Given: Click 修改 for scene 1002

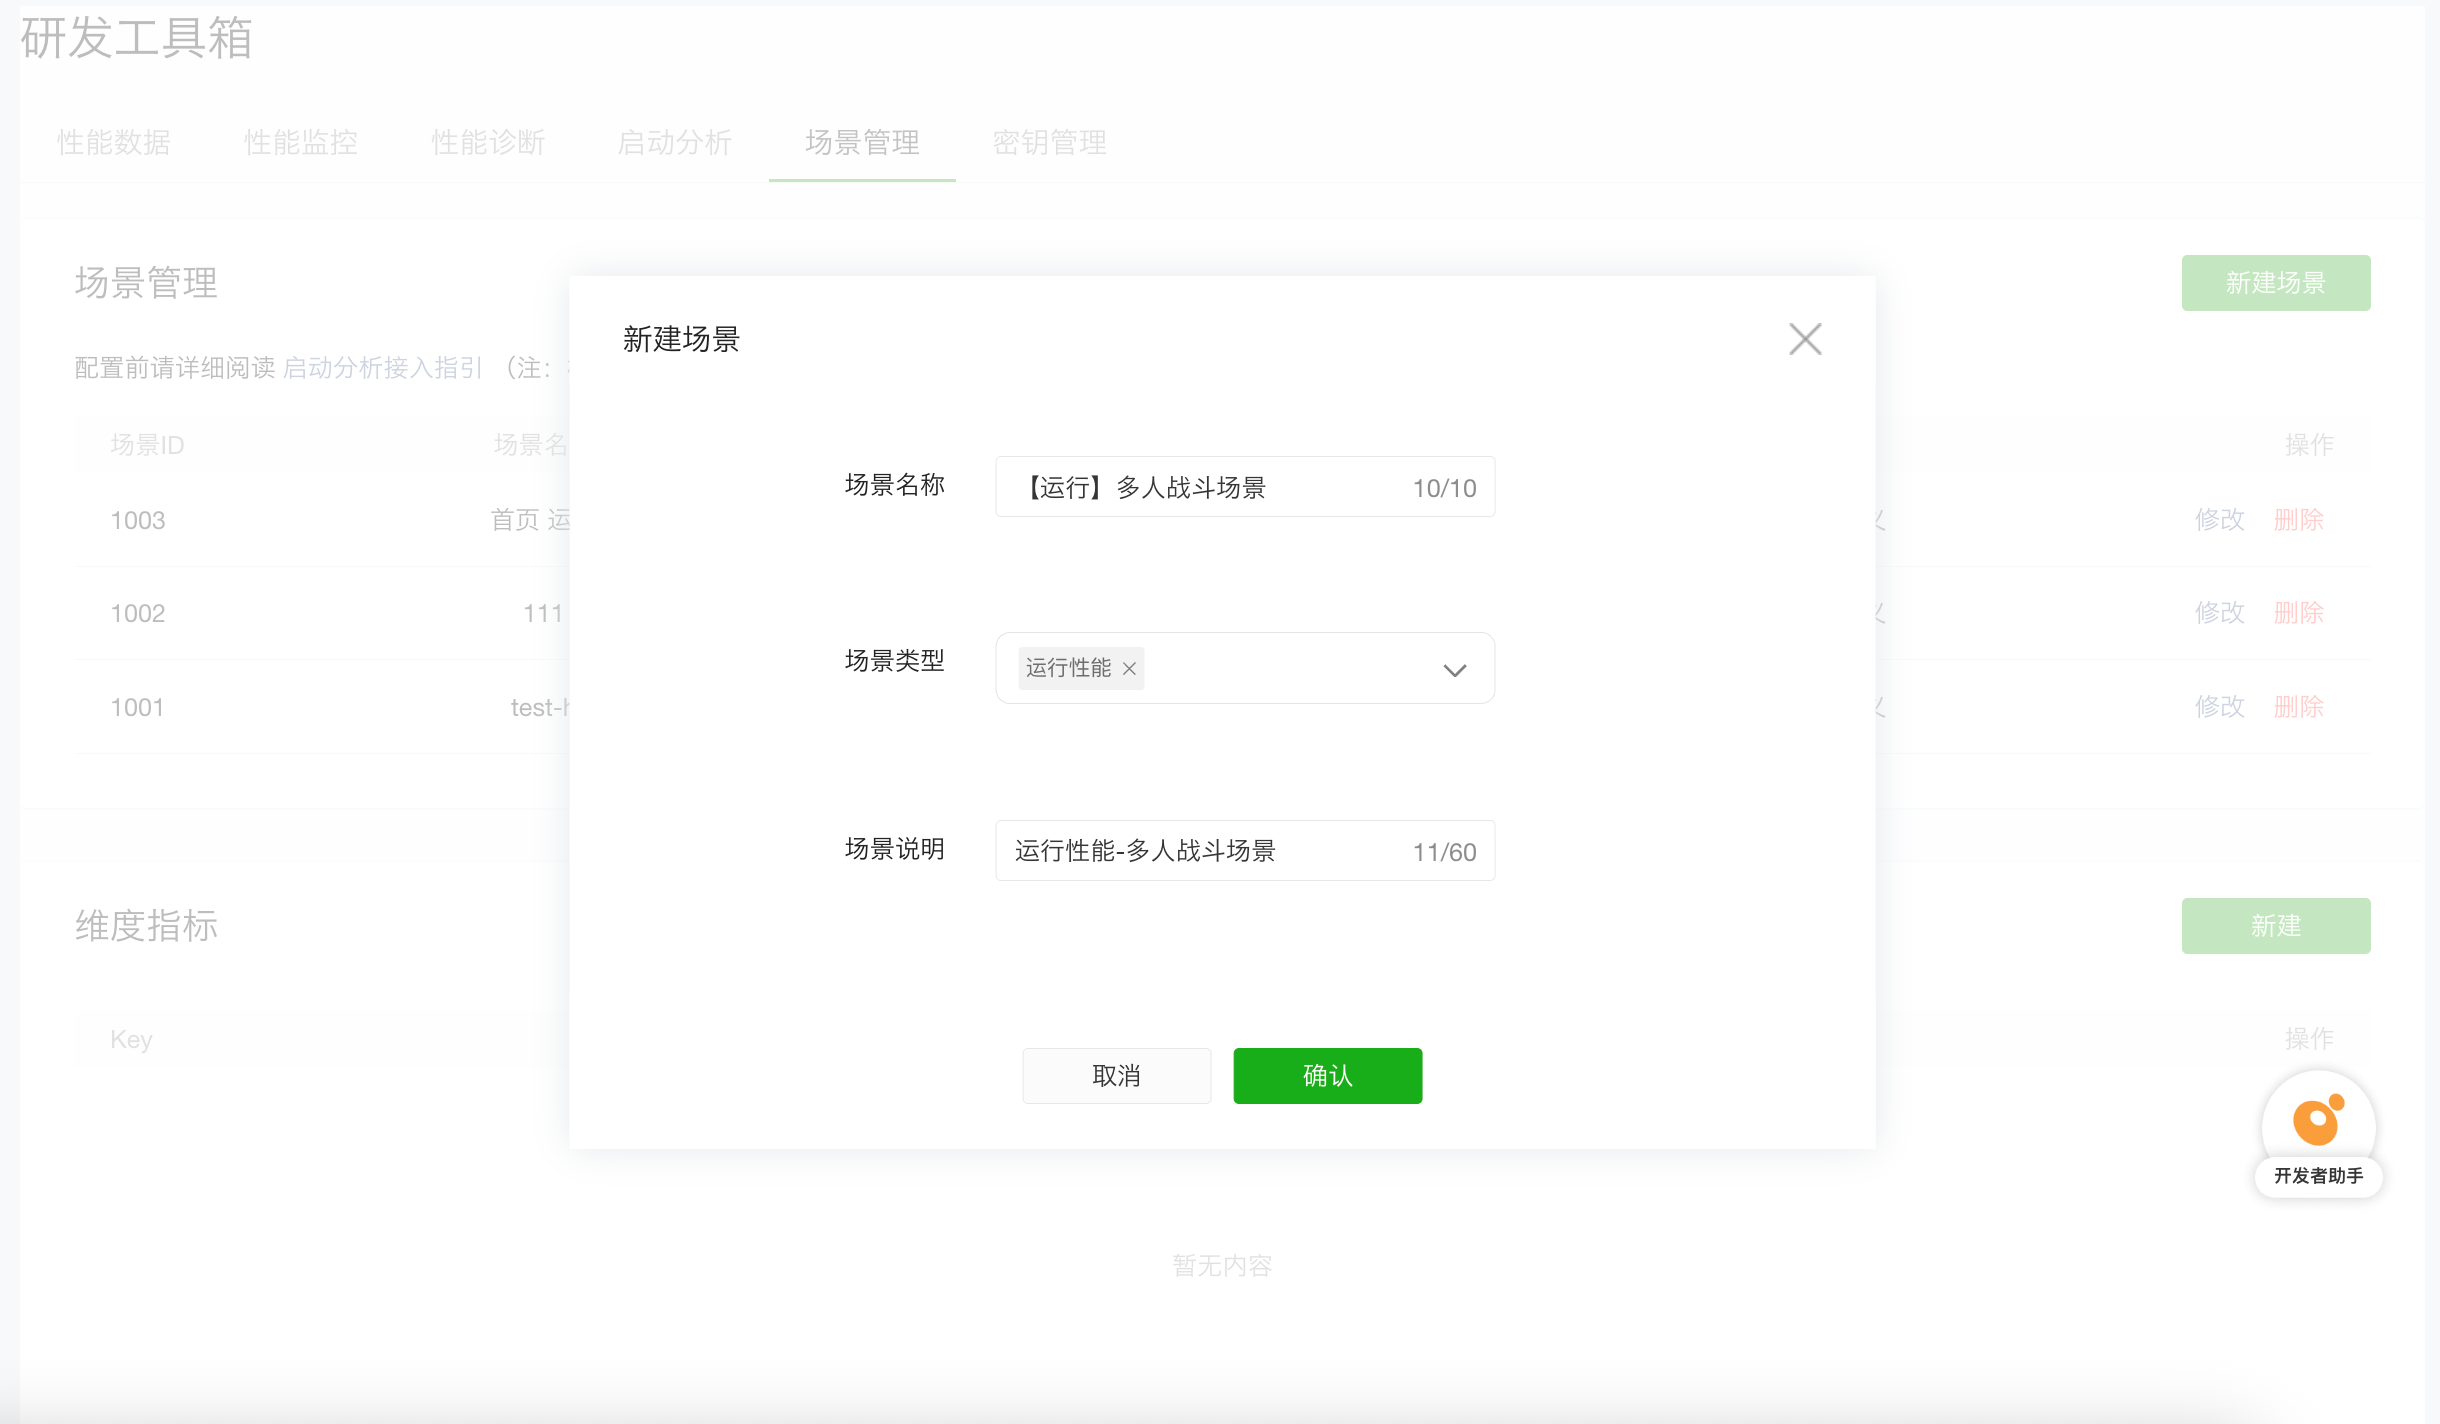Looking at the screenshot, I should coord(2220,613).
